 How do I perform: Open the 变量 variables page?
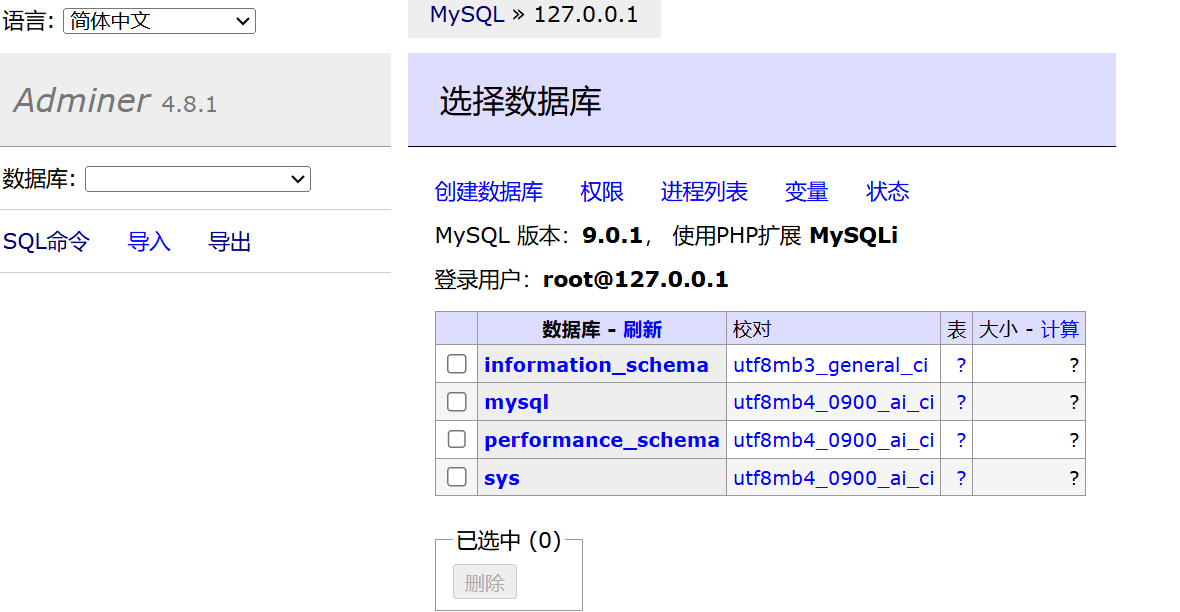[x=807, y=192]
